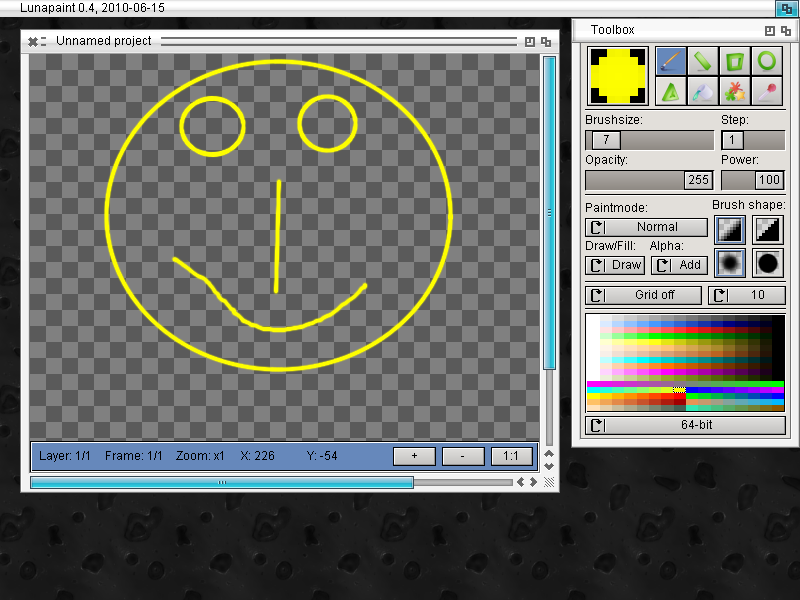800x600 pixels.
Task: Select the colorful clipboard brush tool
Action: 735,92
